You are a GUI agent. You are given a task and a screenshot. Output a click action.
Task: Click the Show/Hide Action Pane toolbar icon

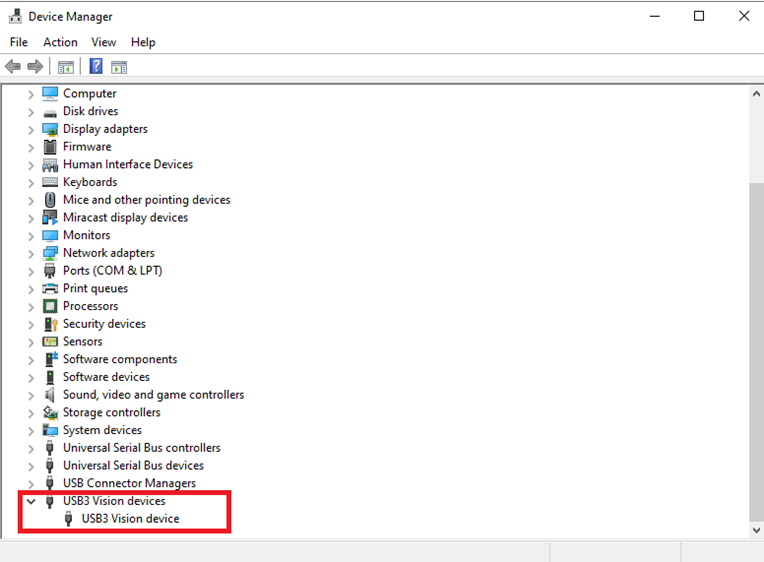tap(119, 67)
